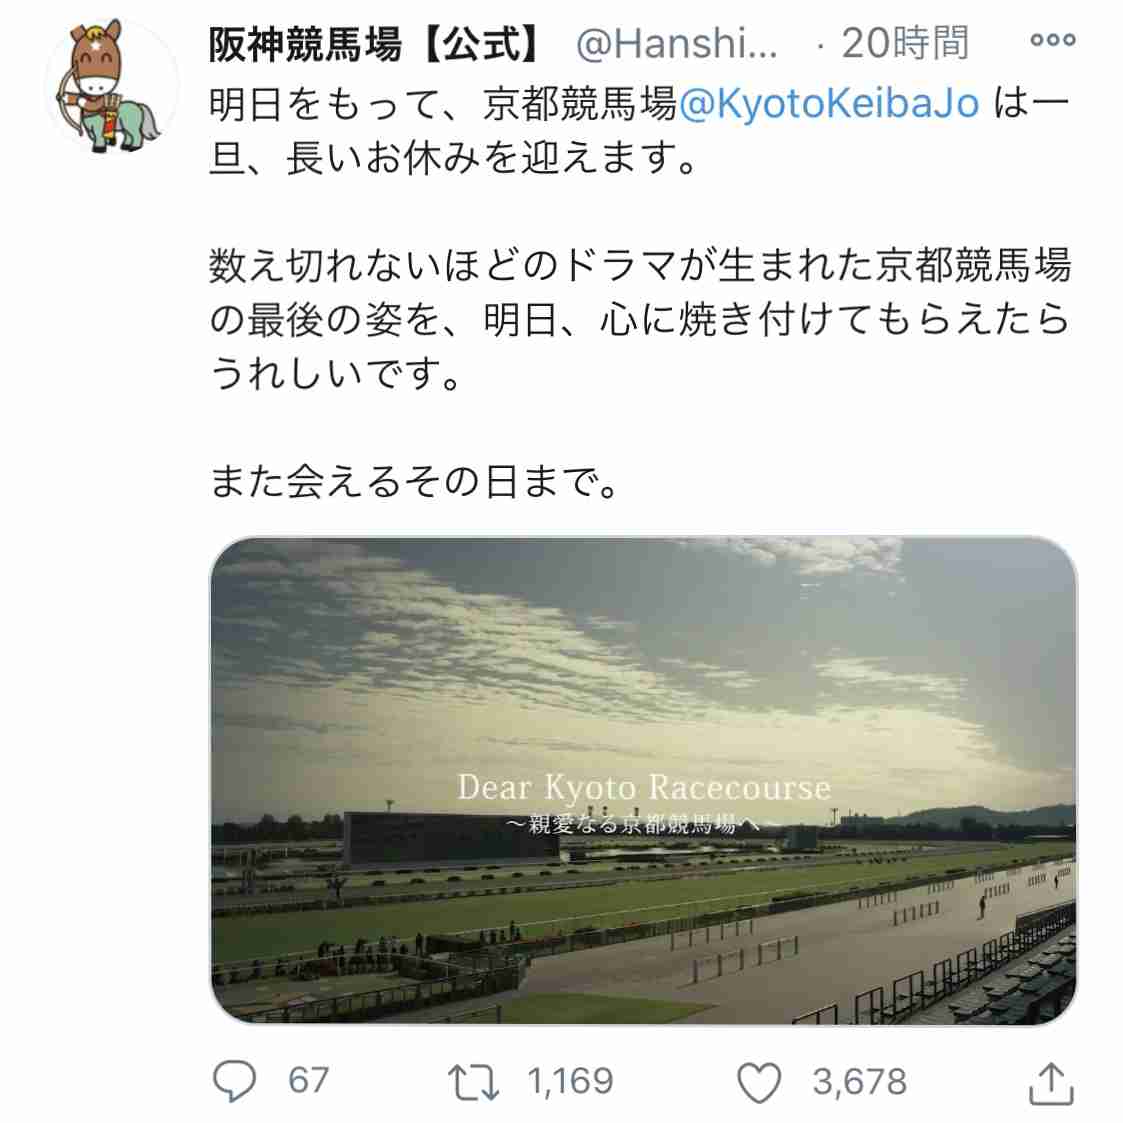Viewport: 1123px width, 1123px height.
Task: Play the Dear Kyoto Racecourse video thumbnail
Action: pyautogui.click(x=643, y=781)
